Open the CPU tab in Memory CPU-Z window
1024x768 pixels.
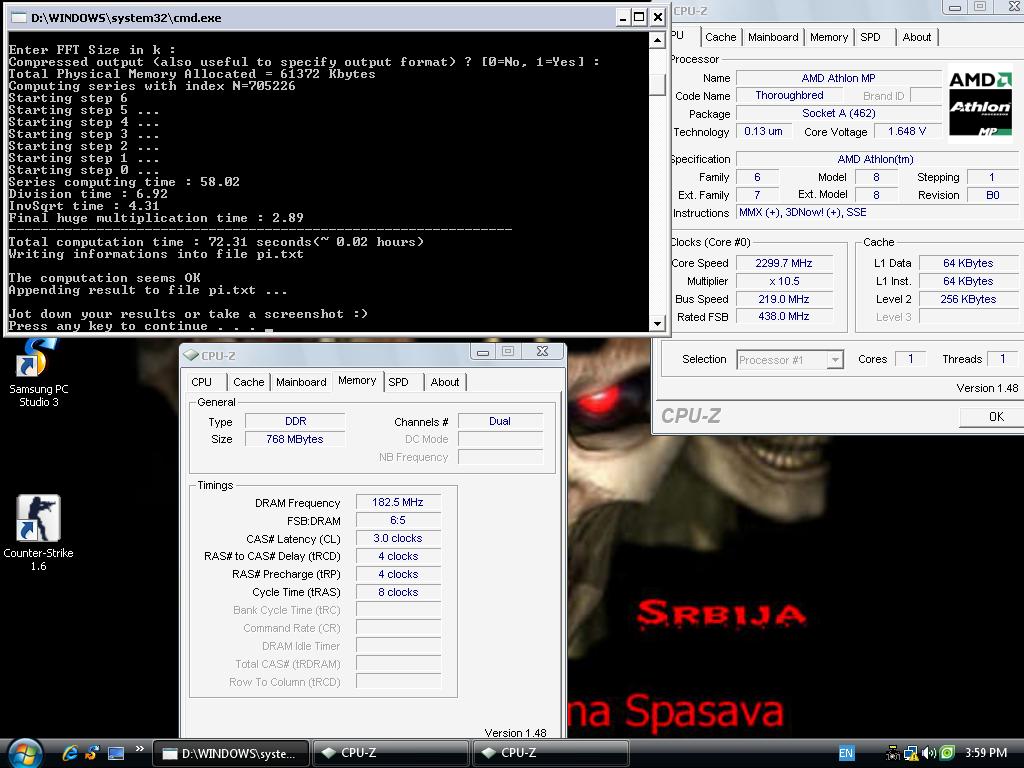201,382
